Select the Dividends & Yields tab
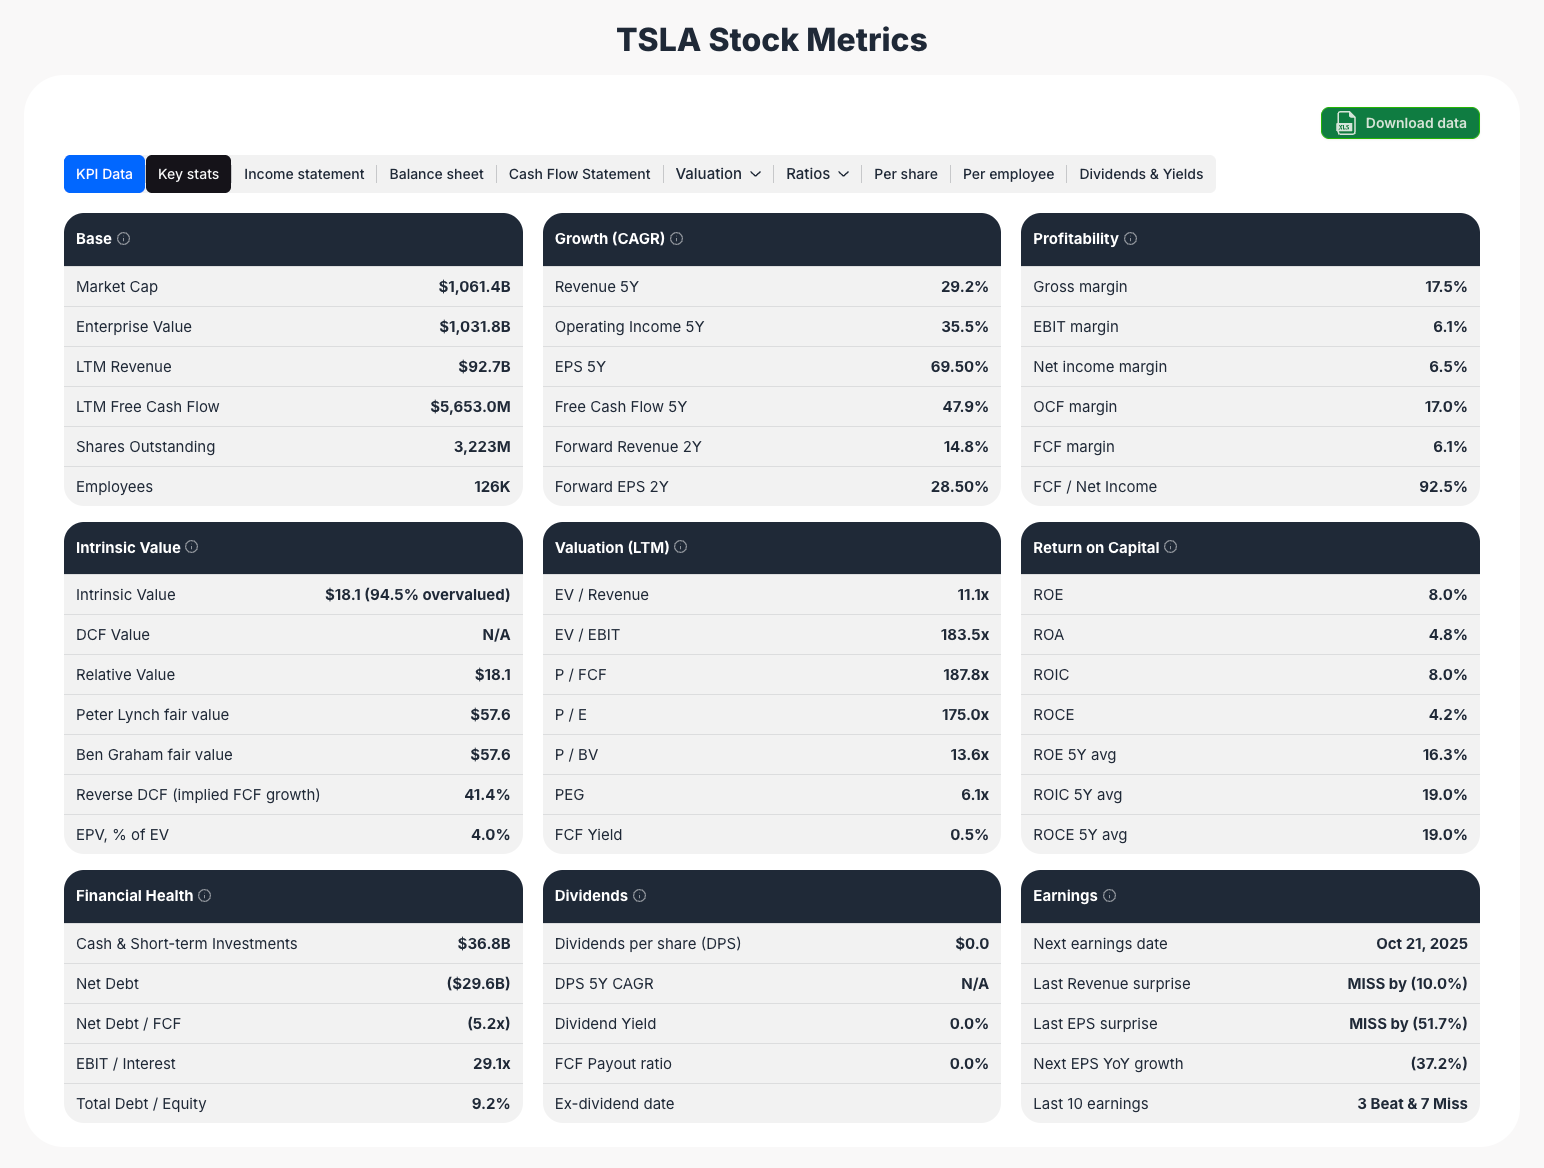1544x1168 pixels. [x=1141, y=173]
